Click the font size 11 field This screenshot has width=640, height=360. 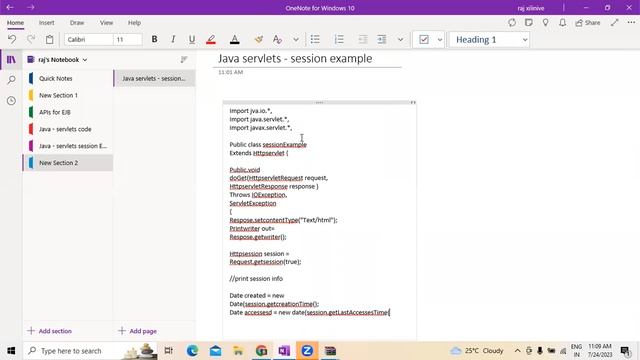pos(128,40)
